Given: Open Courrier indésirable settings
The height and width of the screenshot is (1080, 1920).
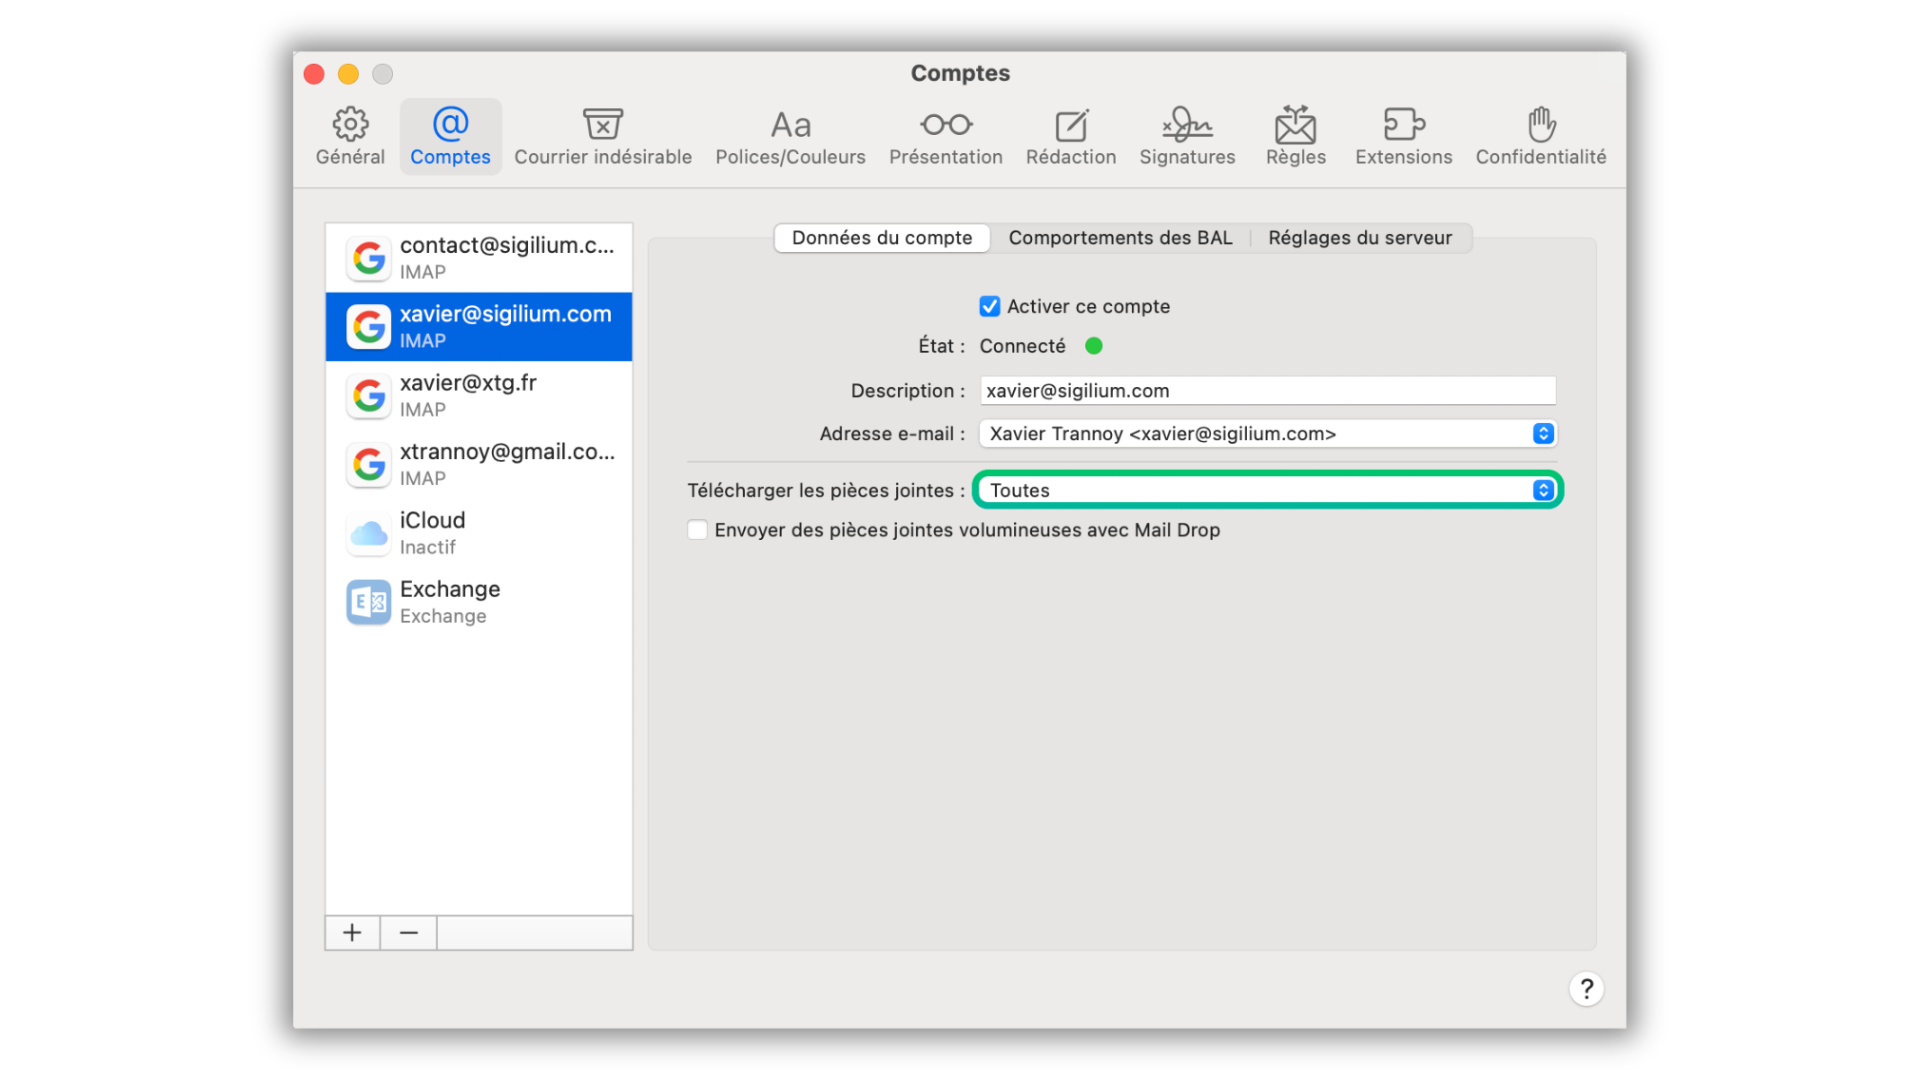Looking at the screenshot, I should coord(602,137).
